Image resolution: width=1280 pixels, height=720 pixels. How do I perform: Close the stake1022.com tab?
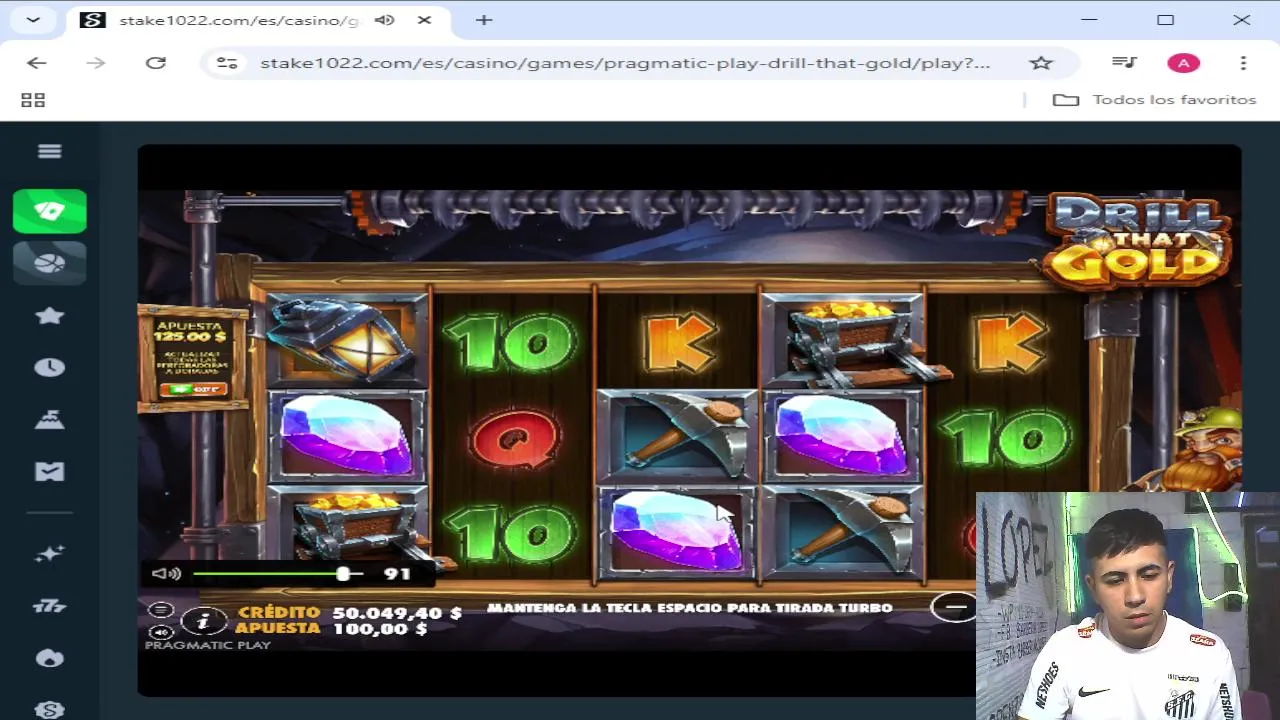click(424, 20)
